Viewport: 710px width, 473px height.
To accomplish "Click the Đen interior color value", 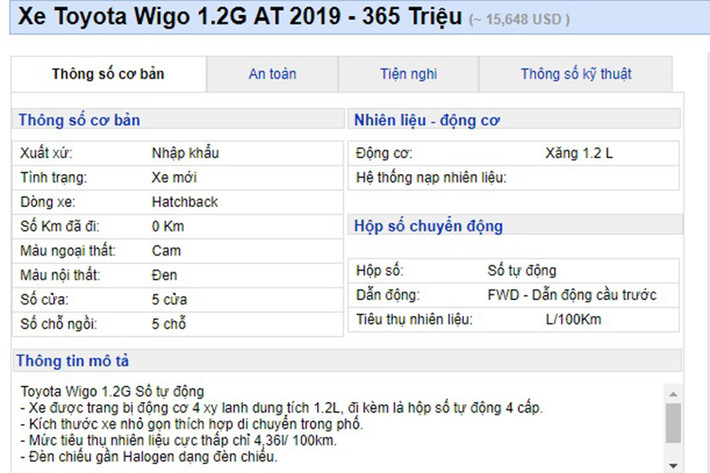I will pos(164,275).
